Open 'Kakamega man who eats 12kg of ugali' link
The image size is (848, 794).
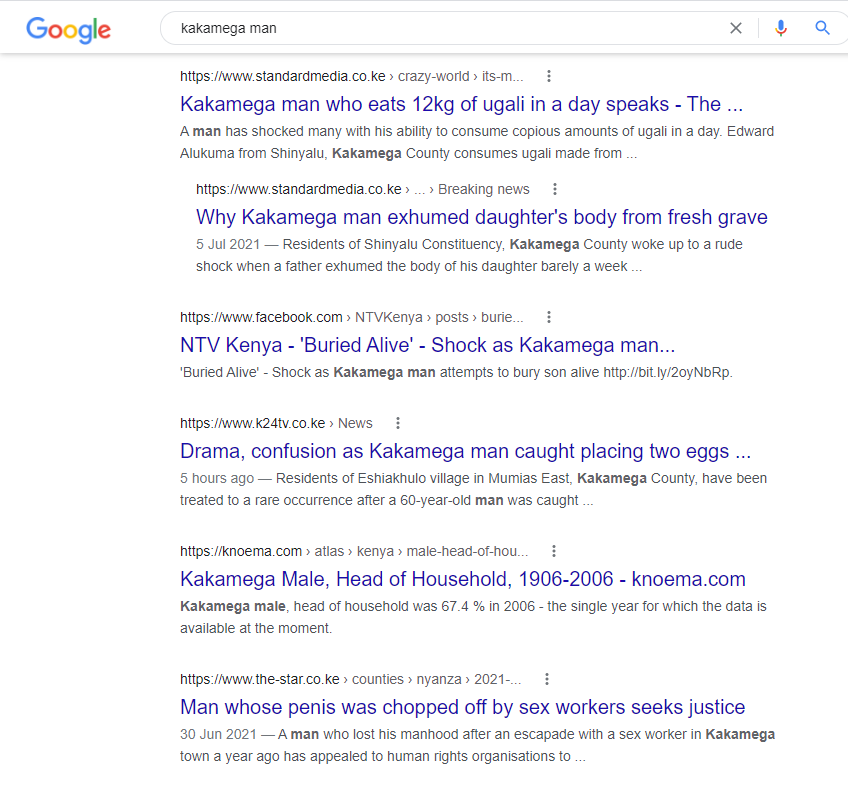461,104
